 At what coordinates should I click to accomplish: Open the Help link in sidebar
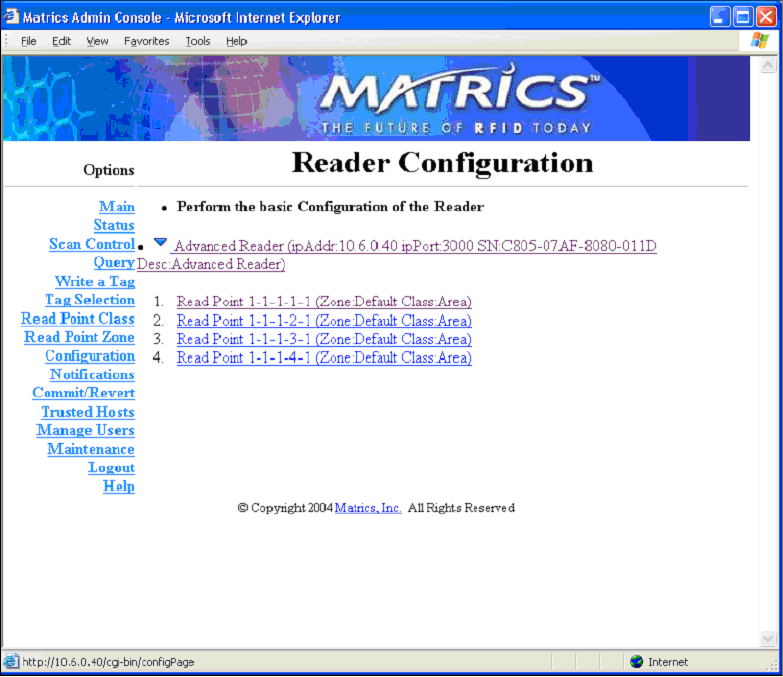pyautogui.click(x=119, y=486)
